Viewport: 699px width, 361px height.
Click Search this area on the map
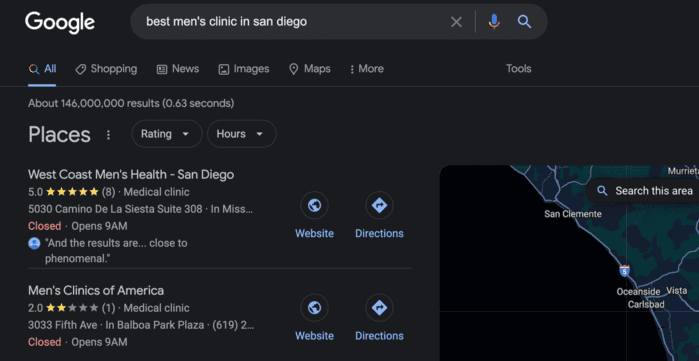point(644,191)
